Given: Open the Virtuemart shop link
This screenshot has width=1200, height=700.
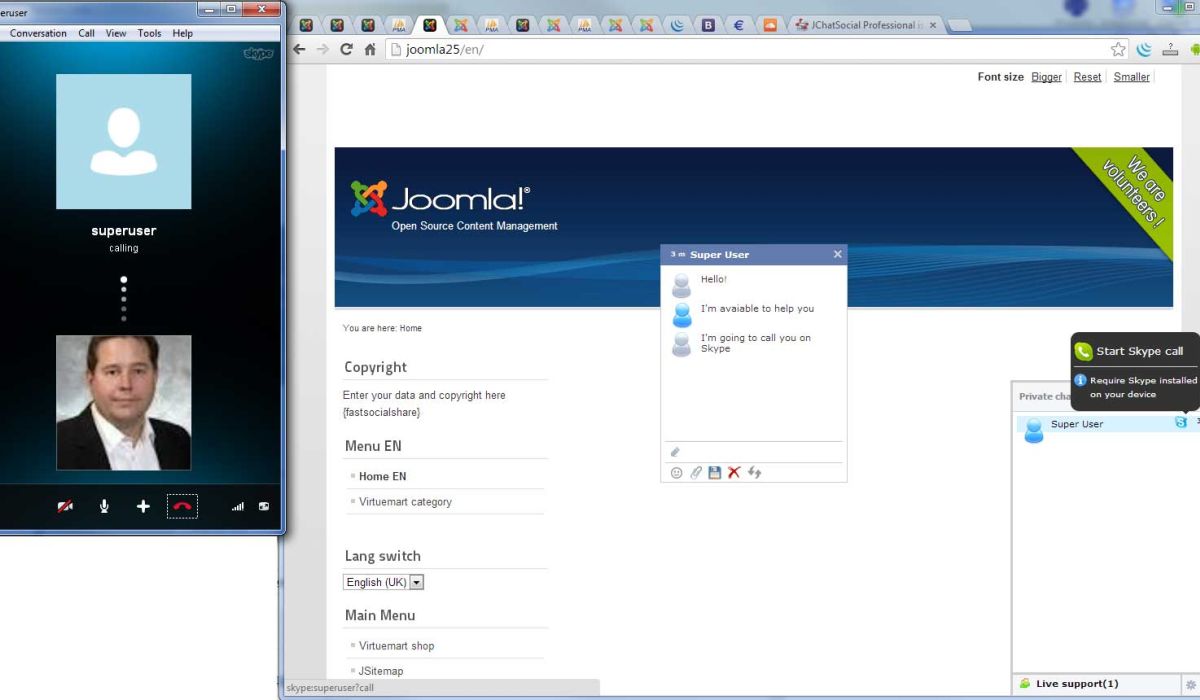Looking at the screenshot, I should pyautogui.click(x=396, y=646).
